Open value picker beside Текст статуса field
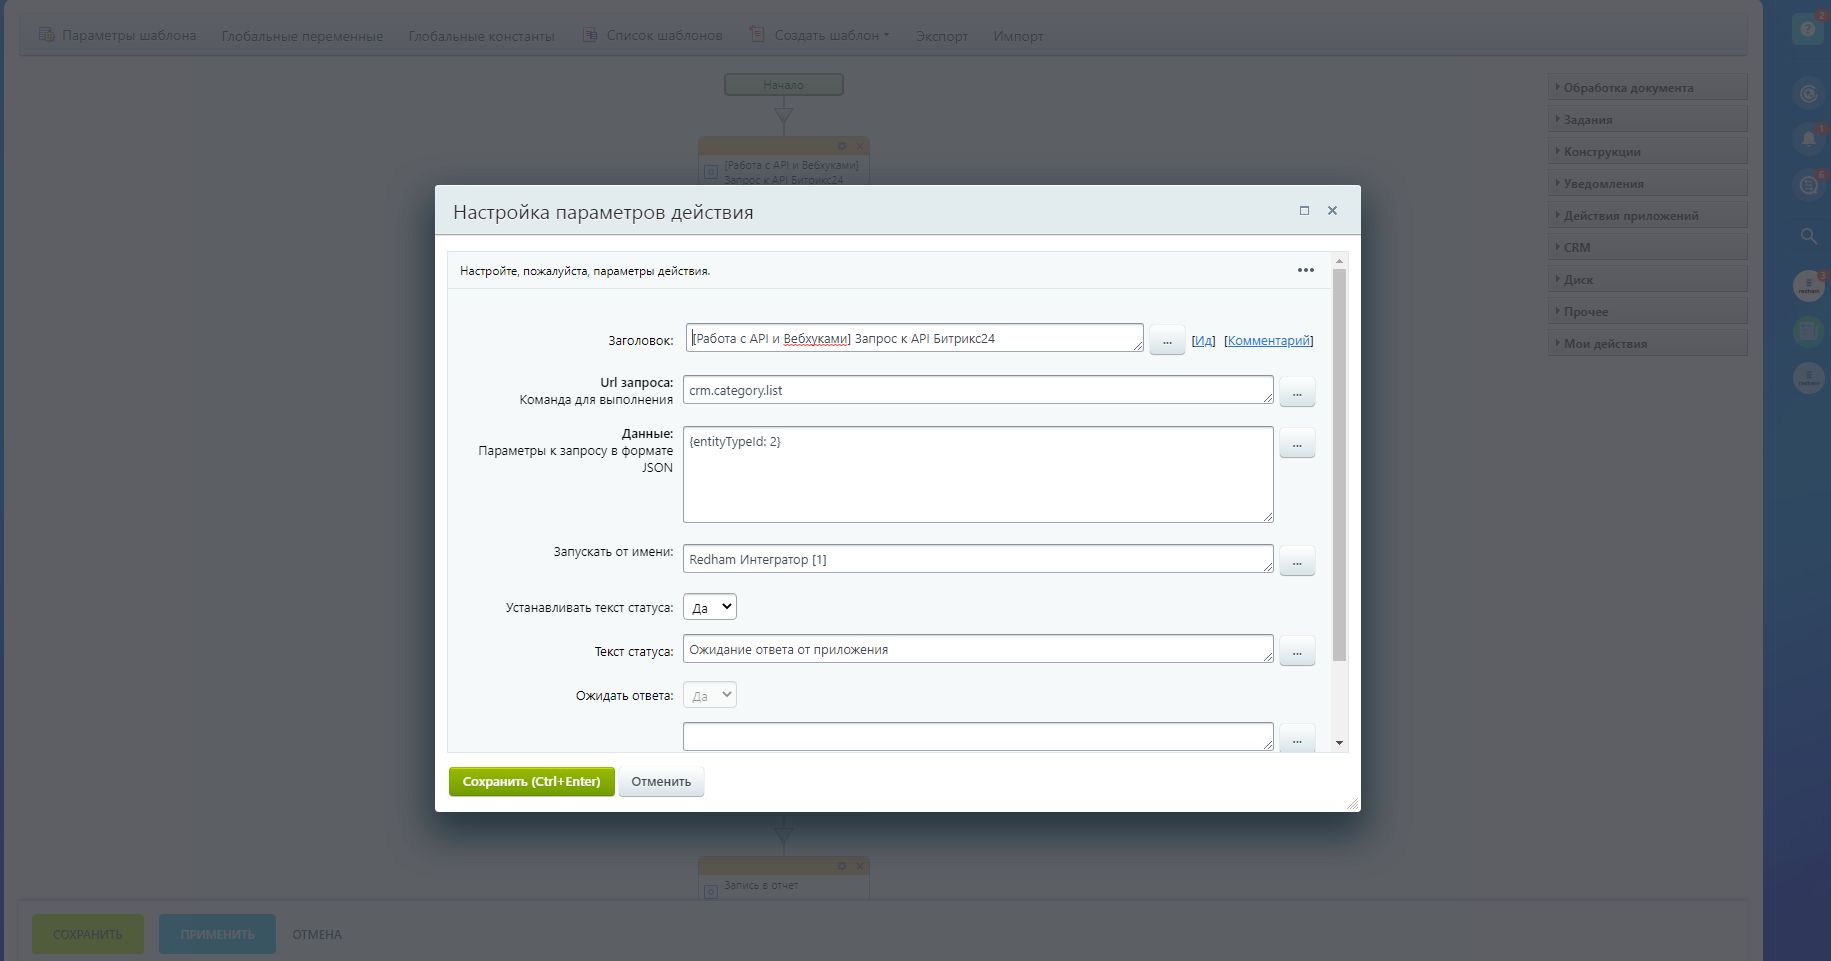The width and height of the screenshot is (1831, 961). click(x=1296, y=652)
